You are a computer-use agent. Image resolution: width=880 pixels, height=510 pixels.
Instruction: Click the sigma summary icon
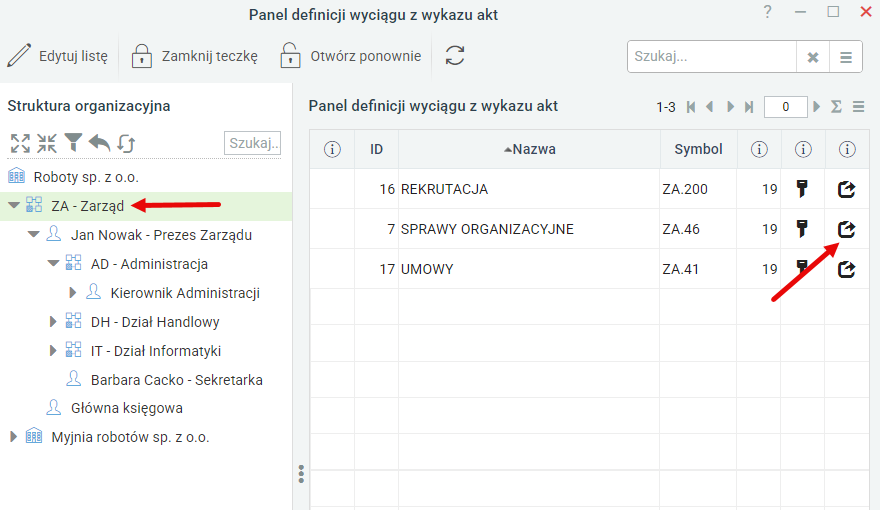point(836,107)
